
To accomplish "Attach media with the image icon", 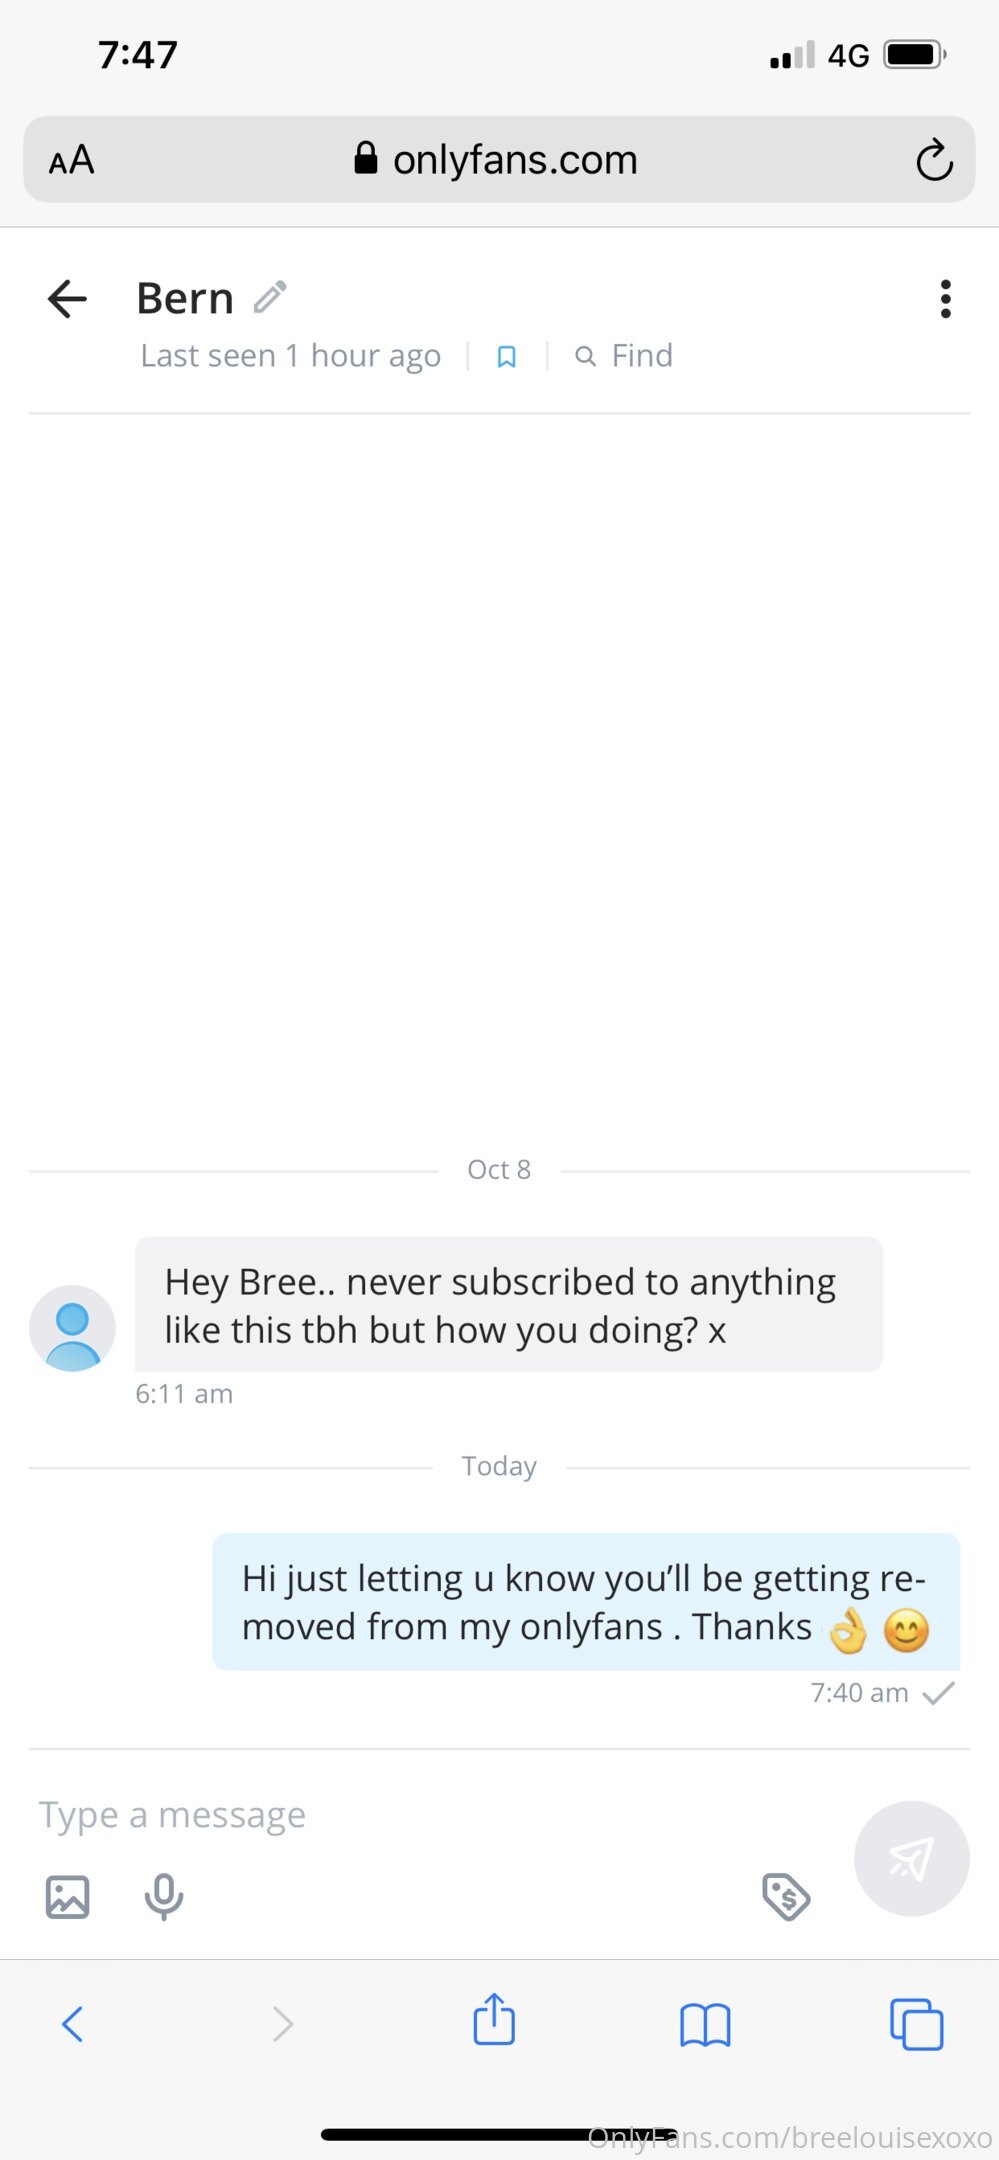I will [x=68, y=1896].
